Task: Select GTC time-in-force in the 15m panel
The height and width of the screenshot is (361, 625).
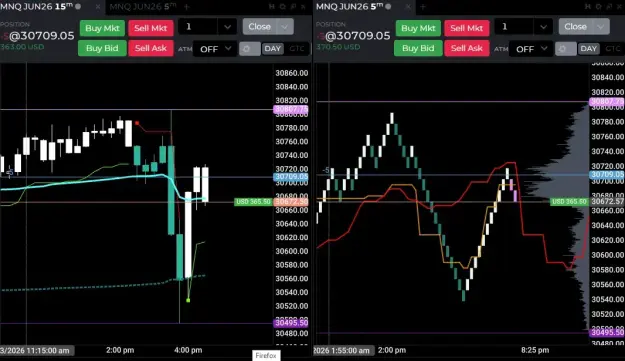Action: click(297, 49)
